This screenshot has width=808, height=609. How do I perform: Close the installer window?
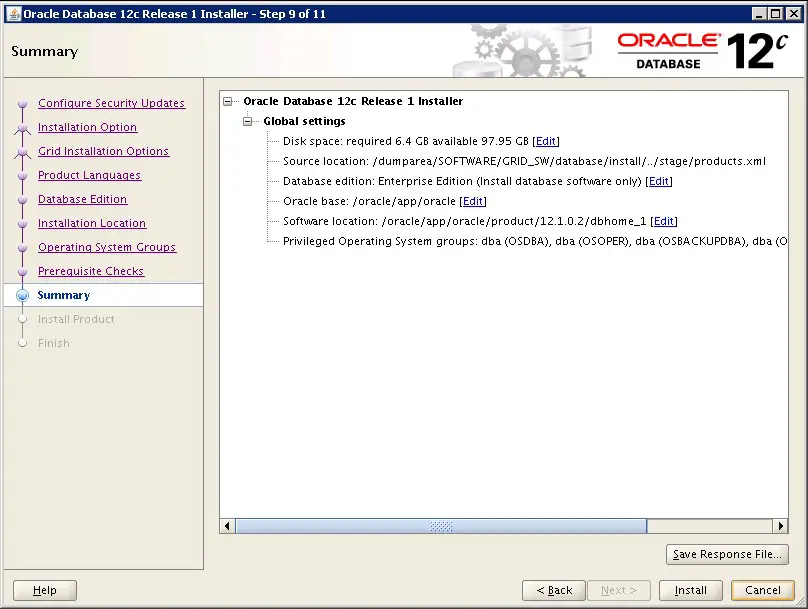click(x=794, y=14)
